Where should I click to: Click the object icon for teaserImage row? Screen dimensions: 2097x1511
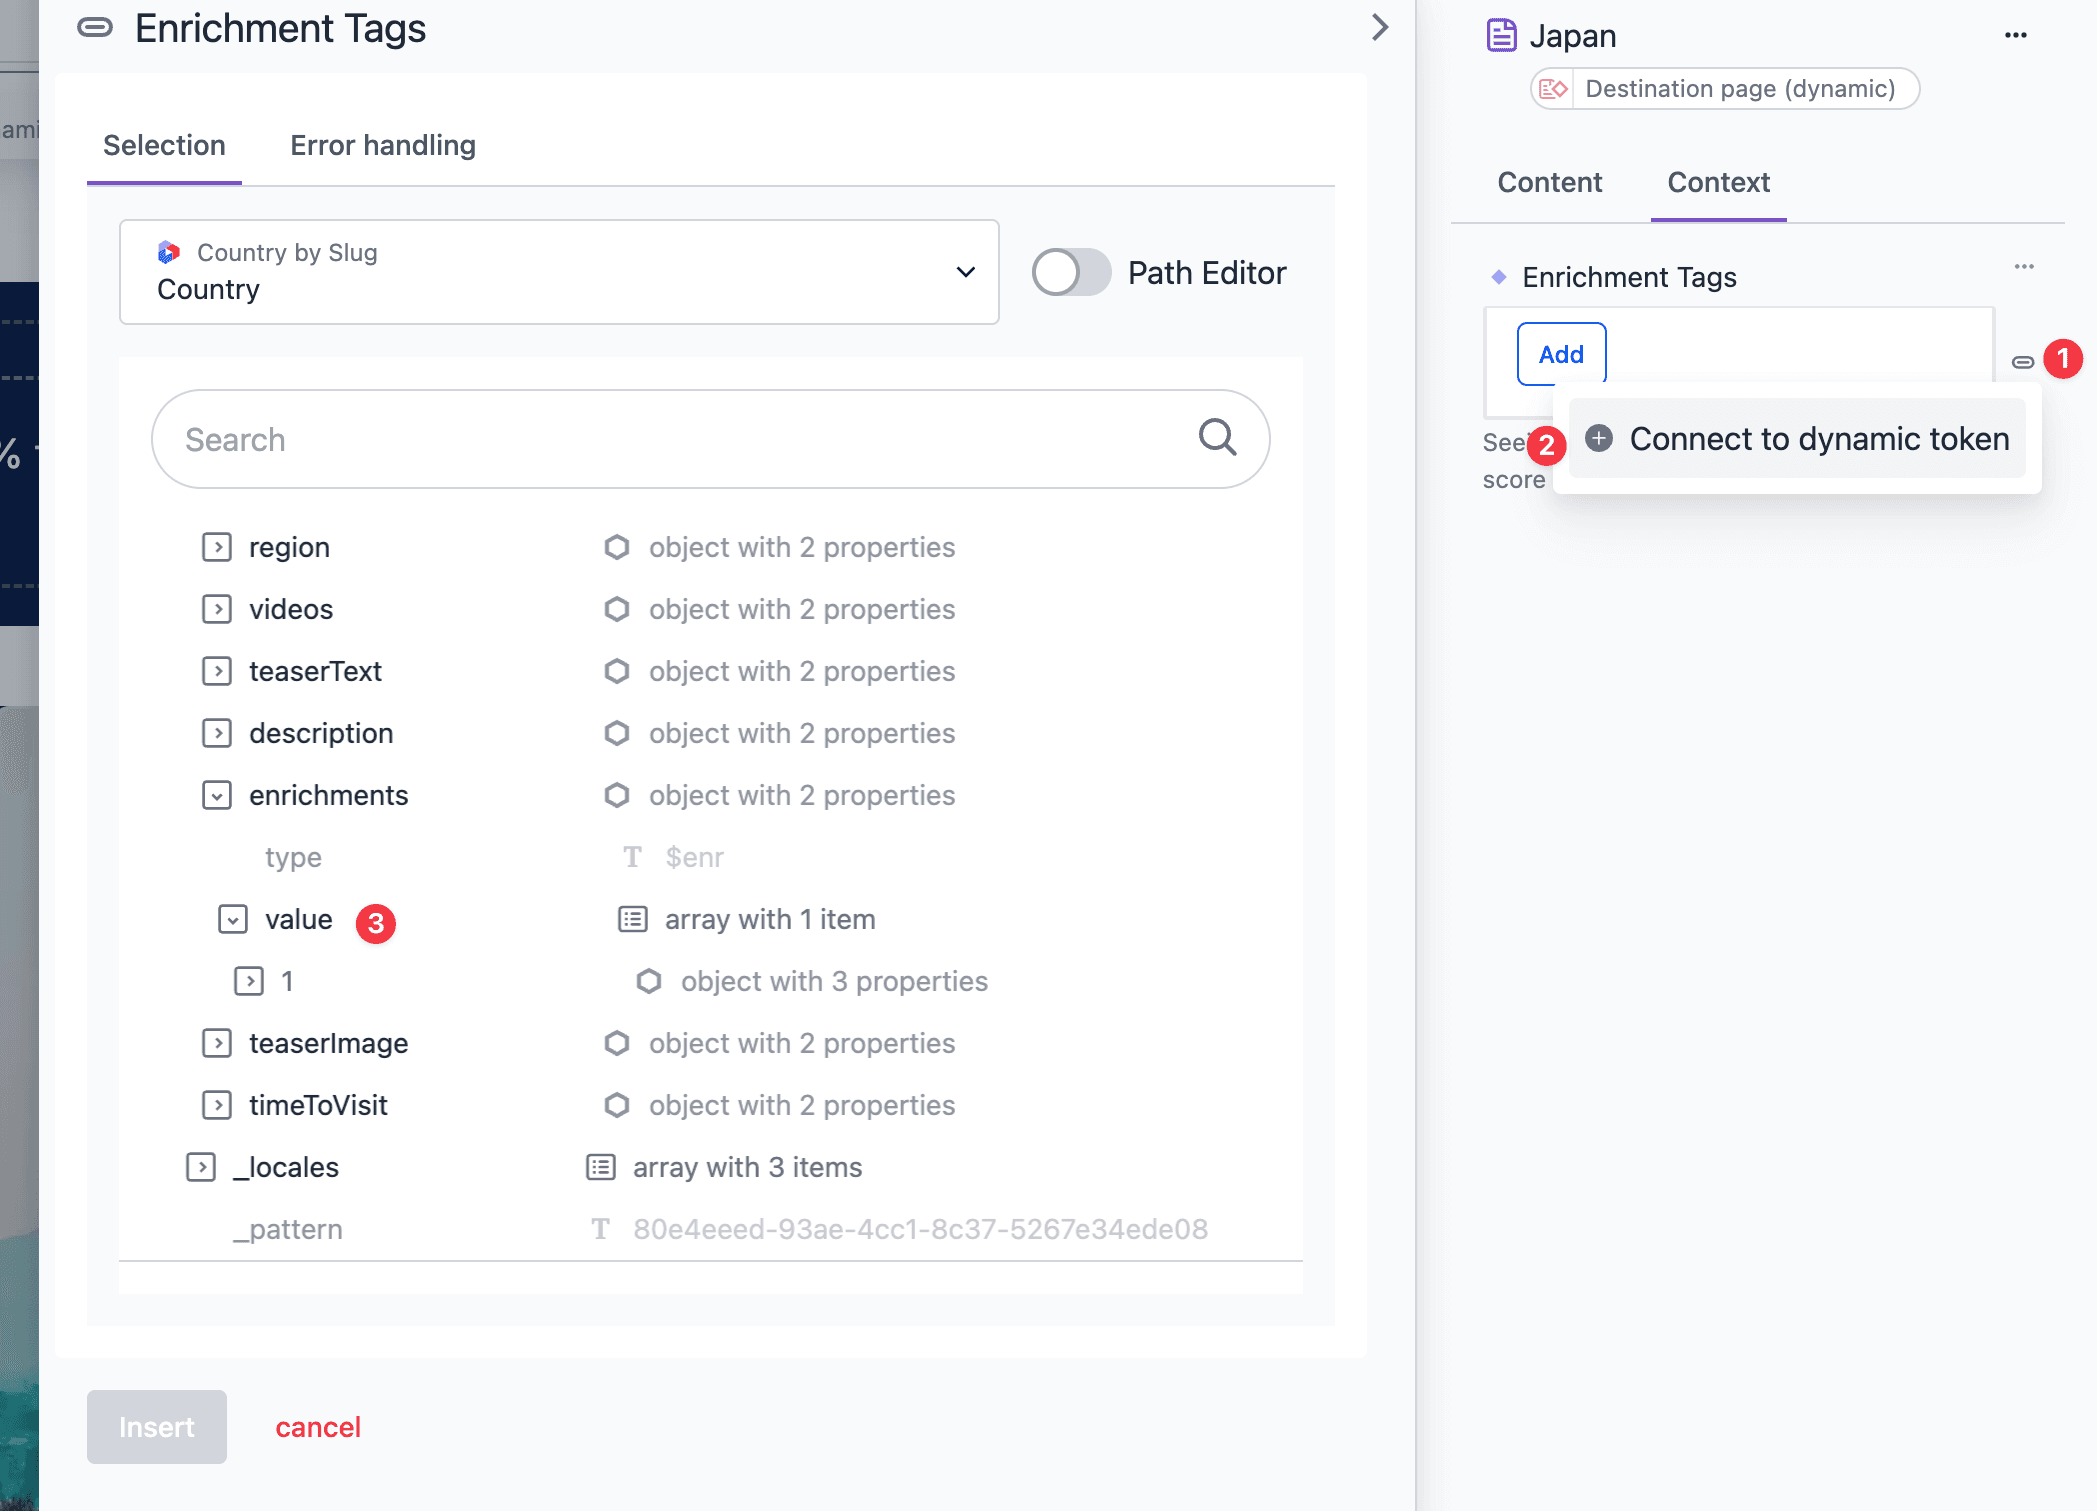pos(617,1043)
